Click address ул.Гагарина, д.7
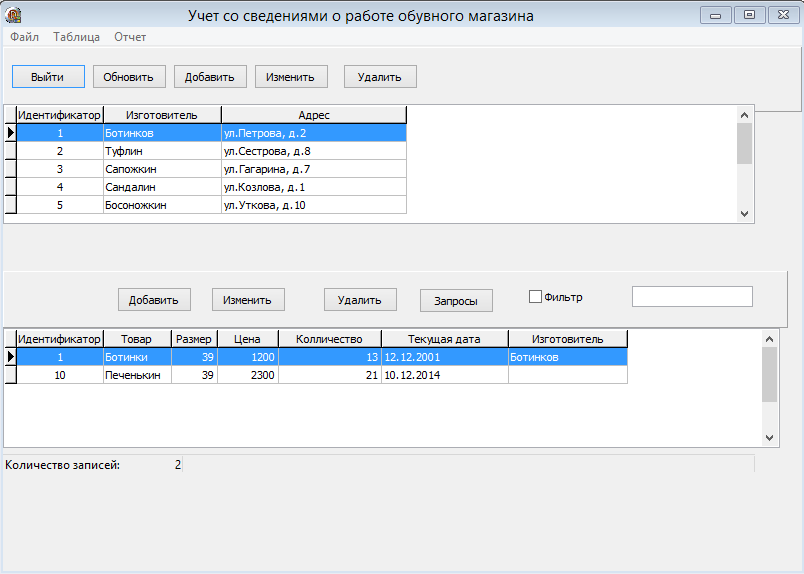Viewport: 804px width, 574px height. [314, 169]
